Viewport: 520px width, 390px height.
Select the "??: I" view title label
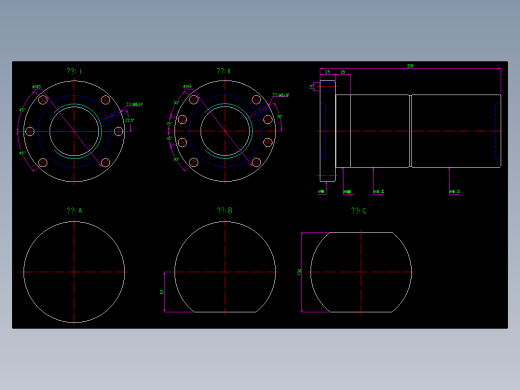(74, 71)
